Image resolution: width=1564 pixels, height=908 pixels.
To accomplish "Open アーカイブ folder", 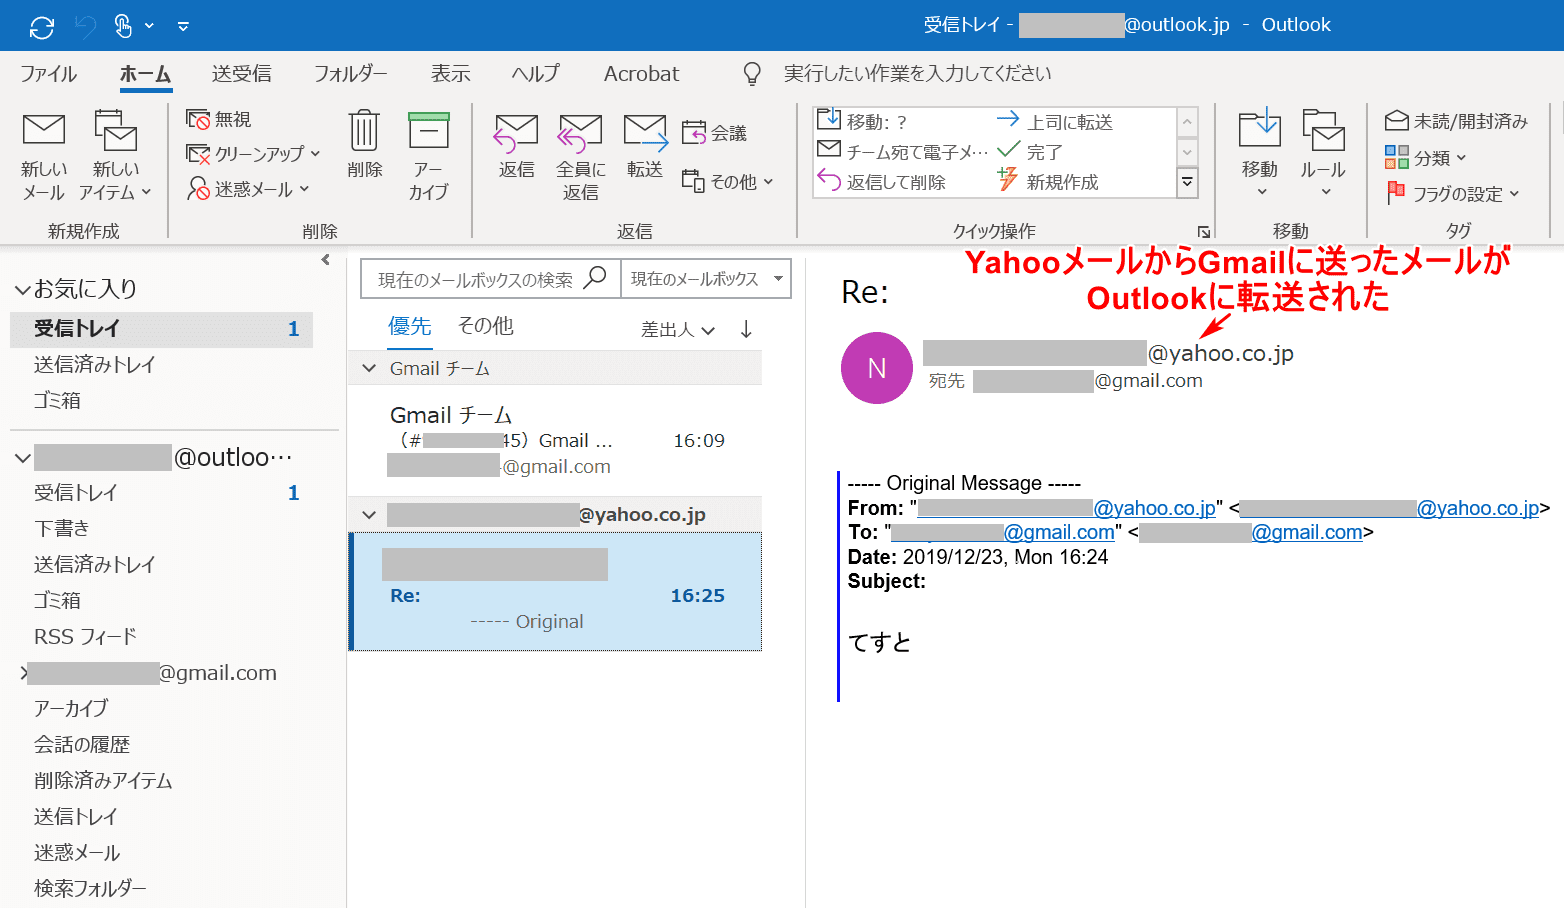I will [x=70, y=709].
